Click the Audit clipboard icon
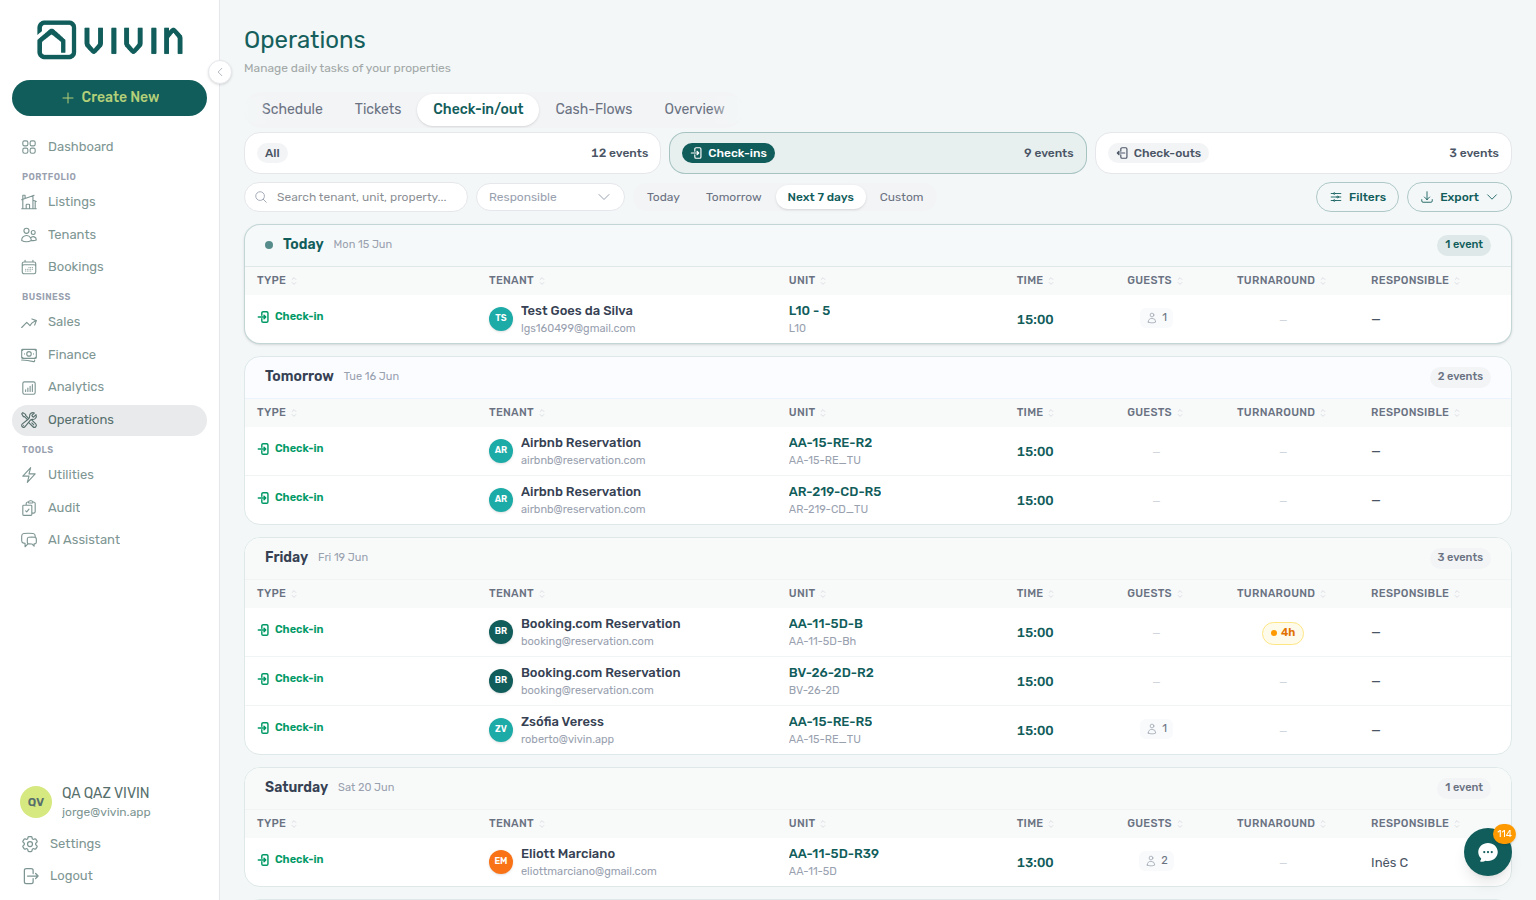The height and width of the screenshot is (900, 1536). [29, 508]
